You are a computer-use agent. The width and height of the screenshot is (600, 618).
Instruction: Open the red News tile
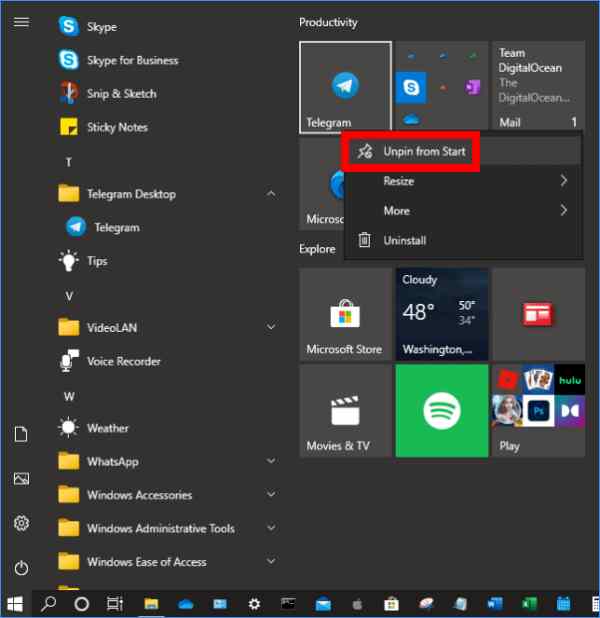tap(539, 314)
